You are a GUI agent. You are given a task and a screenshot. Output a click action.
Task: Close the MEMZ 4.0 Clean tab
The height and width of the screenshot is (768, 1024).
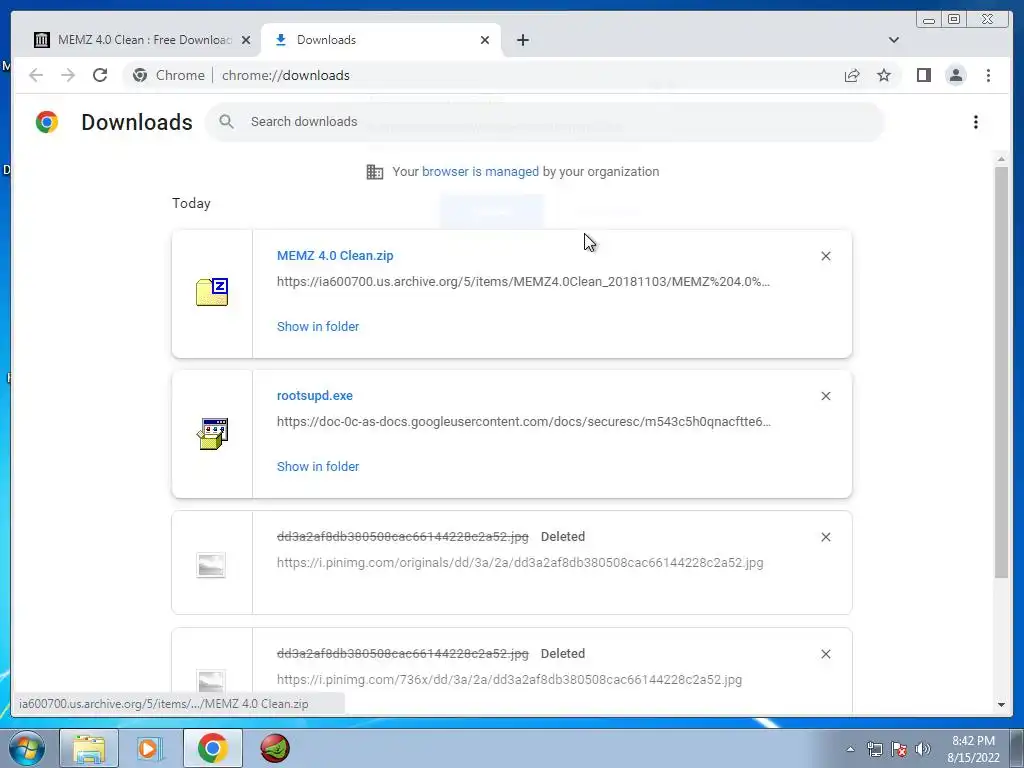[x=246, y=40]
